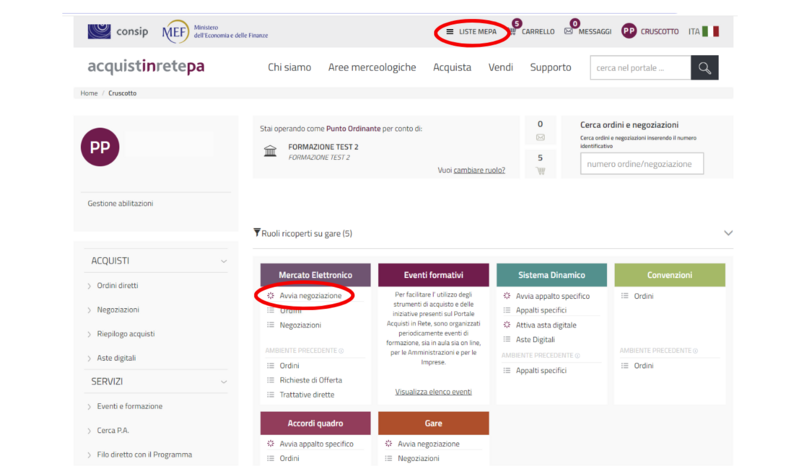Focus the numero ordine/negoziazione field
This screenshot has height=474, width=800.
click(x=642, y=164)
